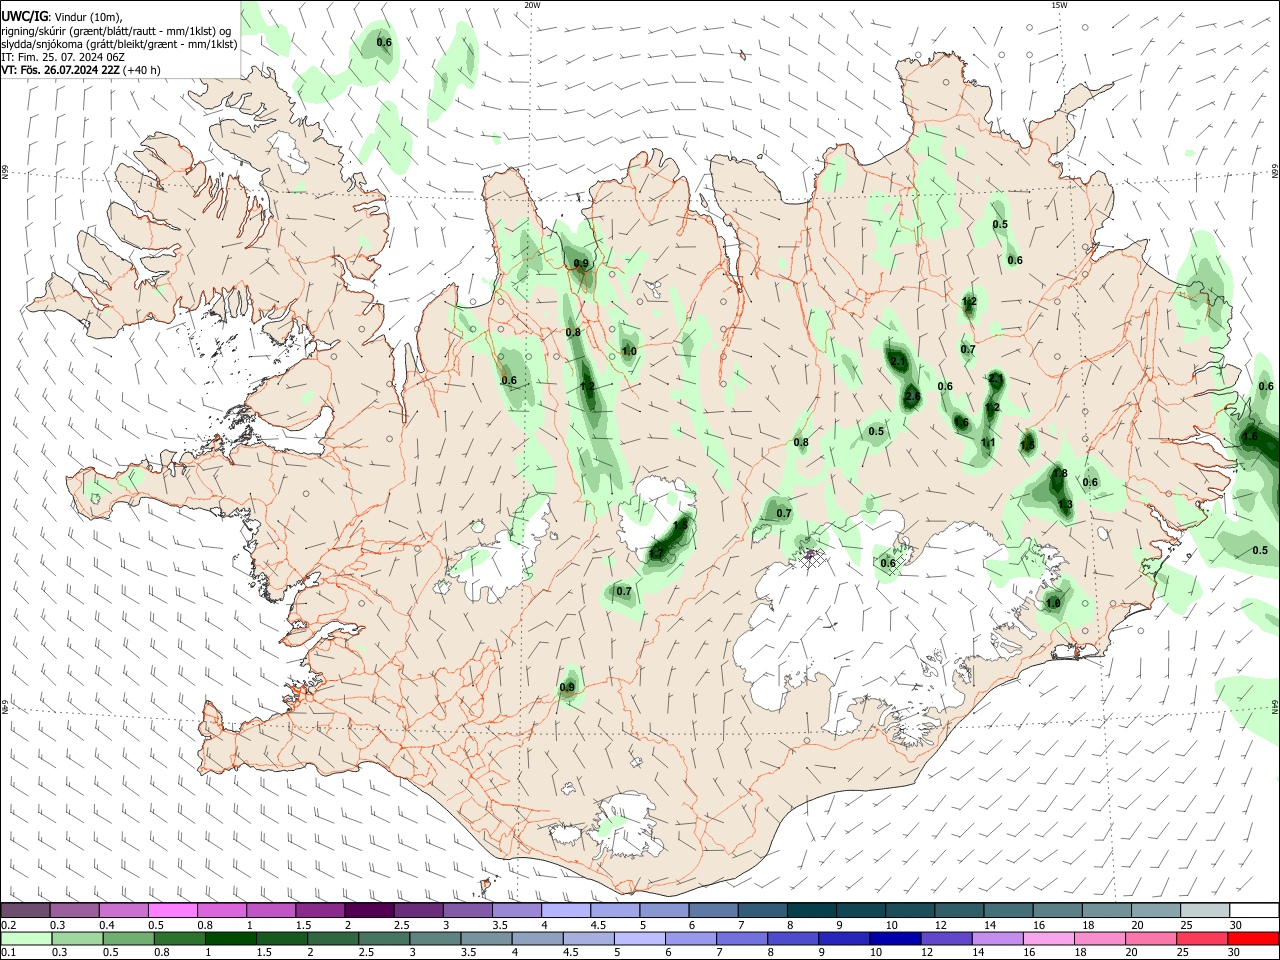Click the "slydda/snjókoma (grátt/bleikt/grænt - mm/1klst)" line

[x=119, y=44]
